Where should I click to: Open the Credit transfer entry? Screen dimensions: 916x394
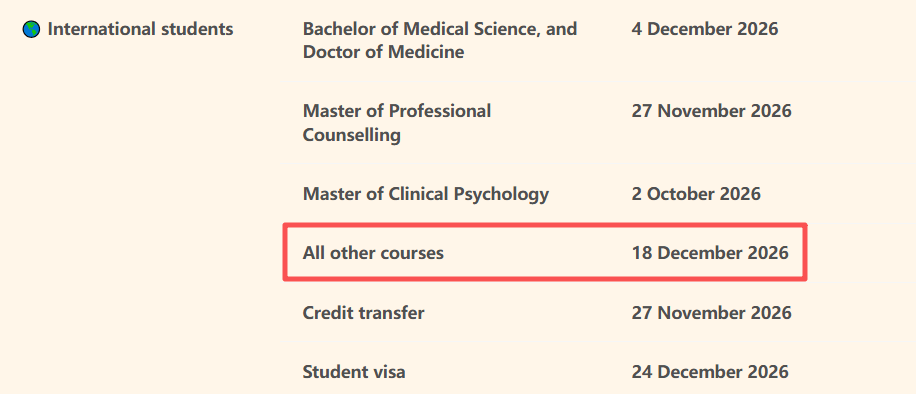tap(363, 313)
